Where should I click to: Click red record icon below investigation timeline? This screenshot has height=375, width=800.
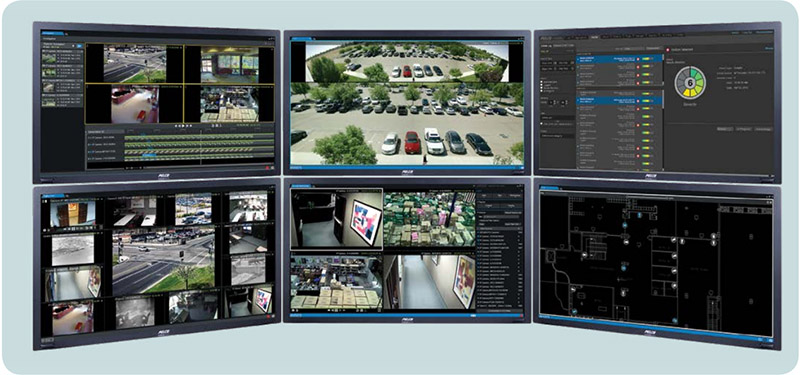coord(267,168)
